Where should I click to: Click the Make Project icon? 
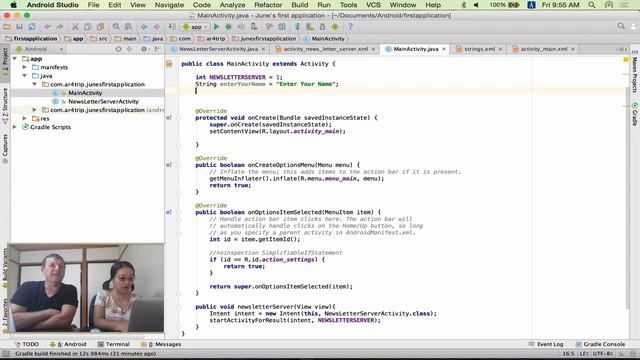[x=172, y=27]
